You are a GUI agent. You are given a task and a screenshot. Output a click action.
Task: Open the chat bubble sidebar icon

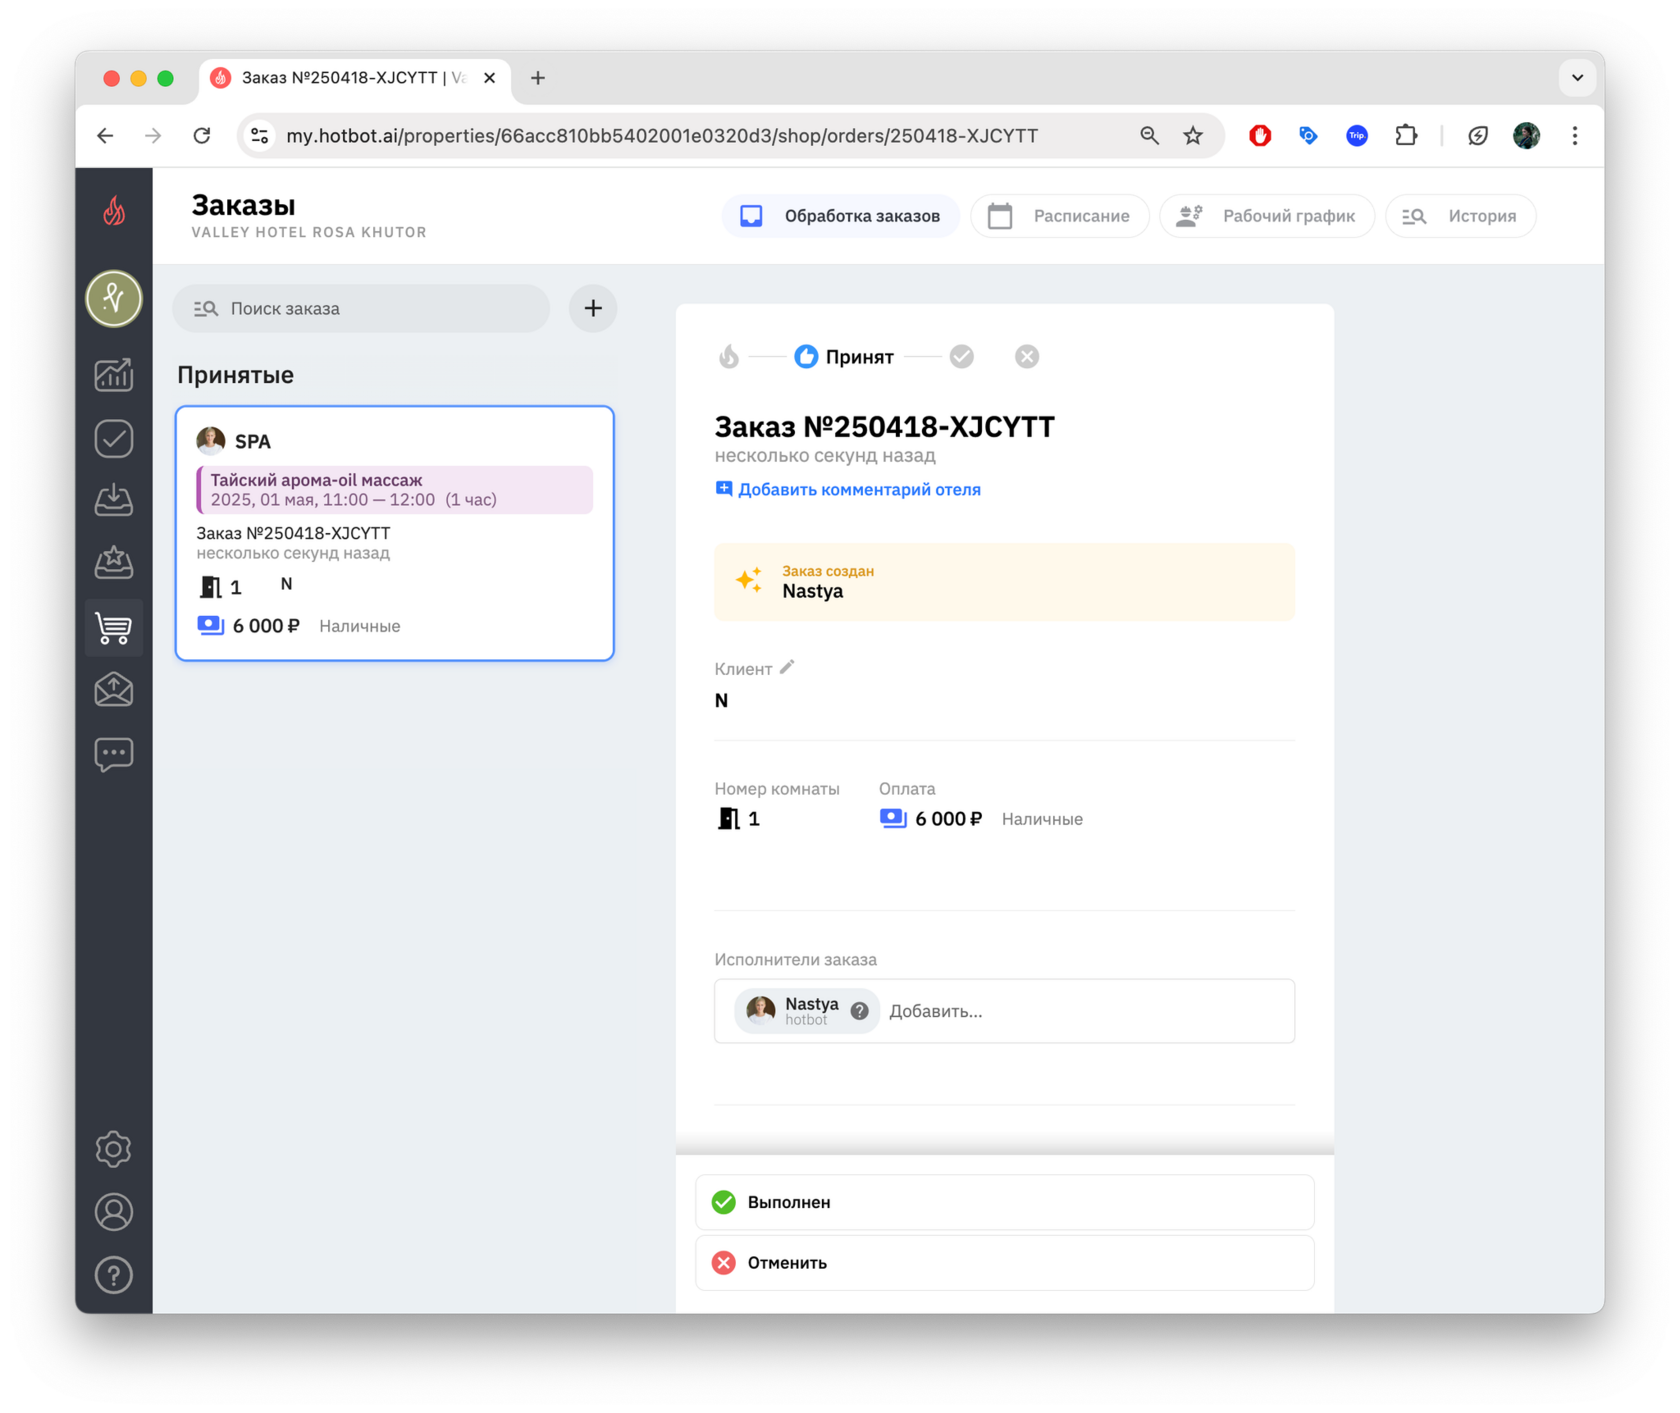[114, 754]
